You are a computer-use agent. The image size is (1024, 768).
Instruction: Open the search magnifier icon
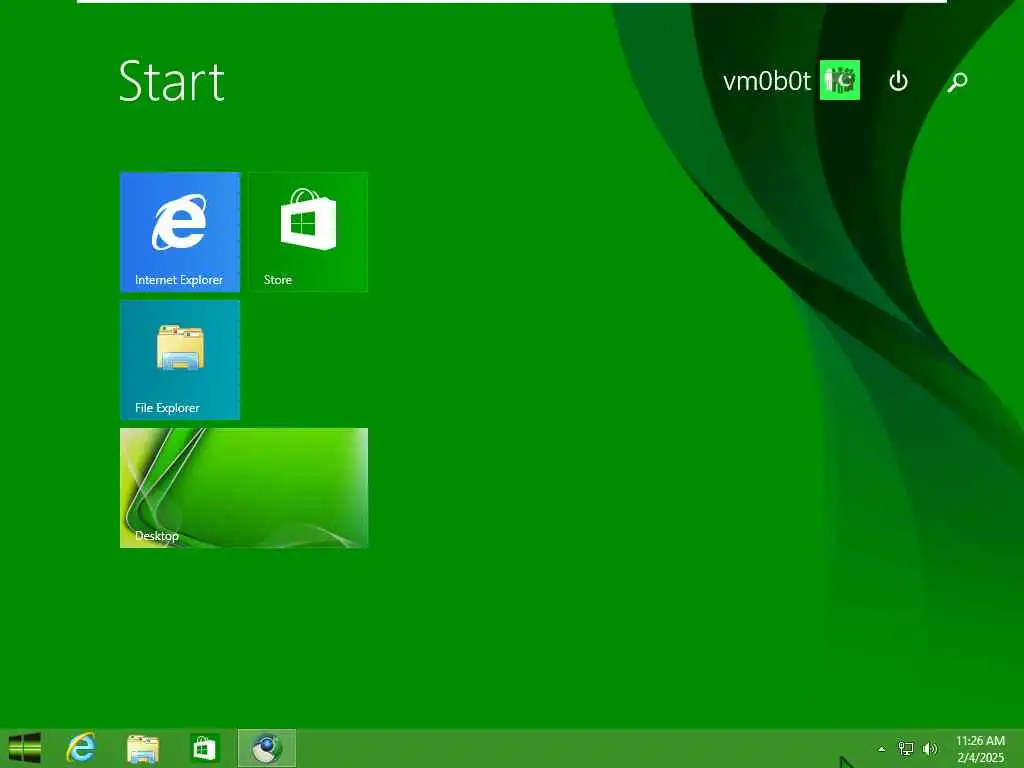pos(957,82)
